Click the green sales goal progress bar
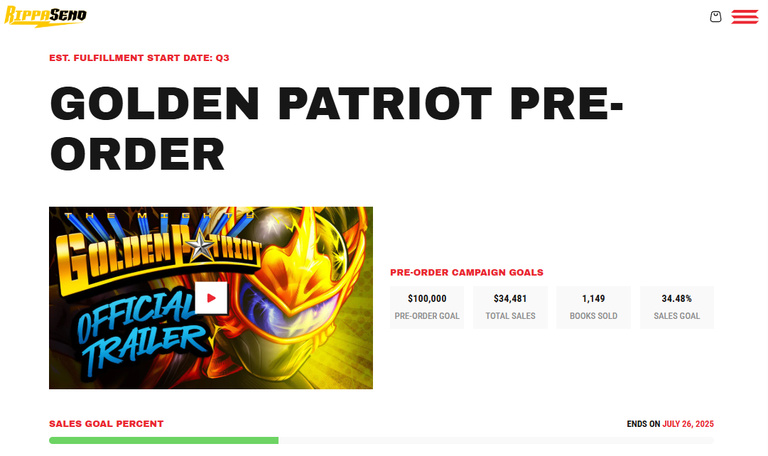 coord(164,440)
